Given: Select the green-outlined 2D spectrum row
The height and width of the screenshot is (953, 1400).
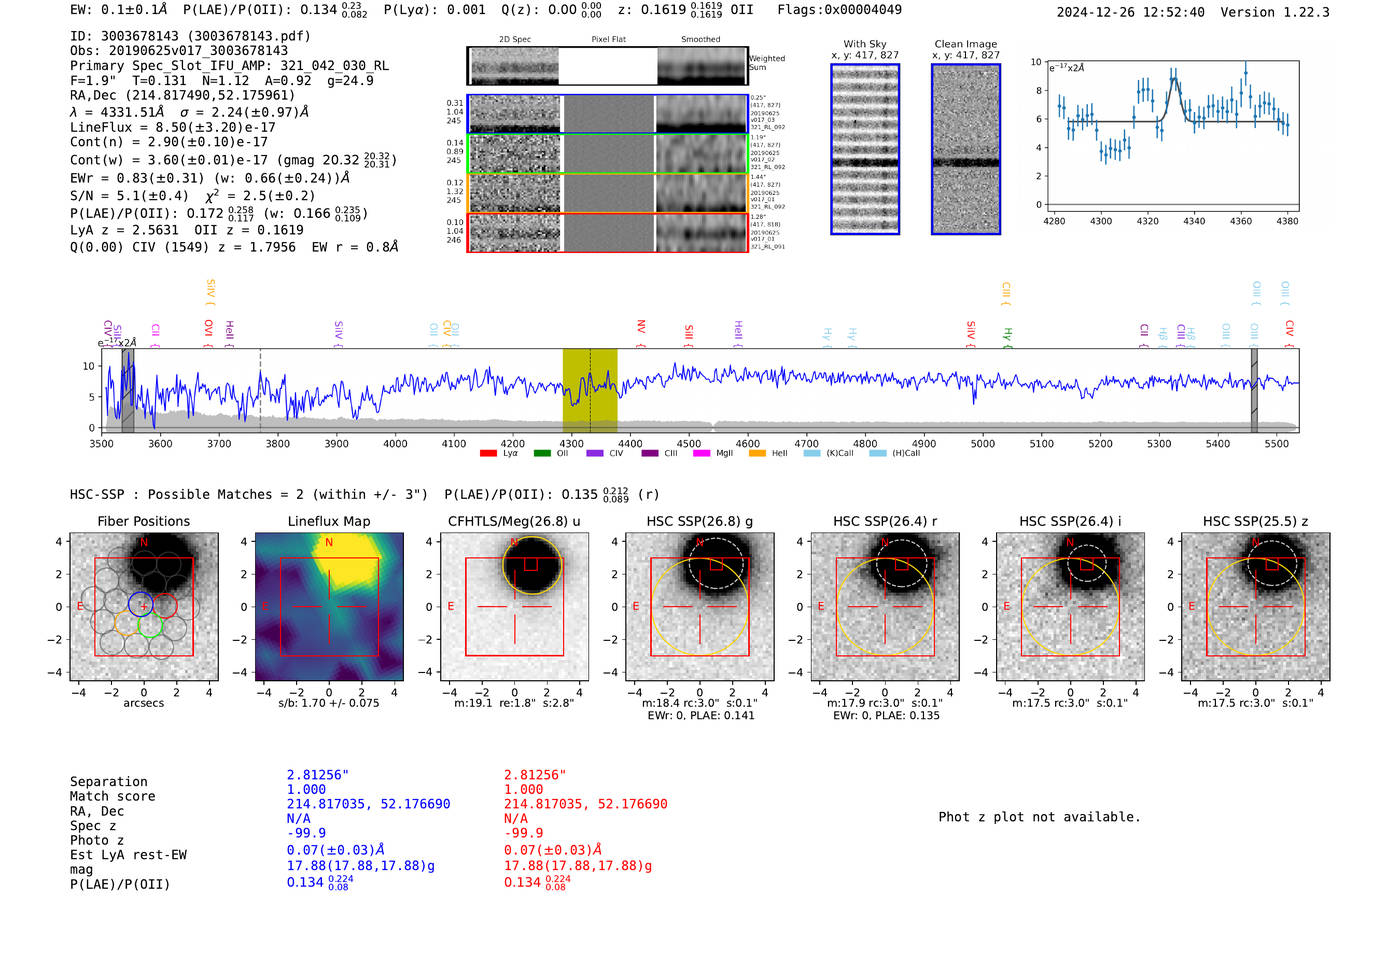Looking at the screenshot, I should click(x=608, y=154).
